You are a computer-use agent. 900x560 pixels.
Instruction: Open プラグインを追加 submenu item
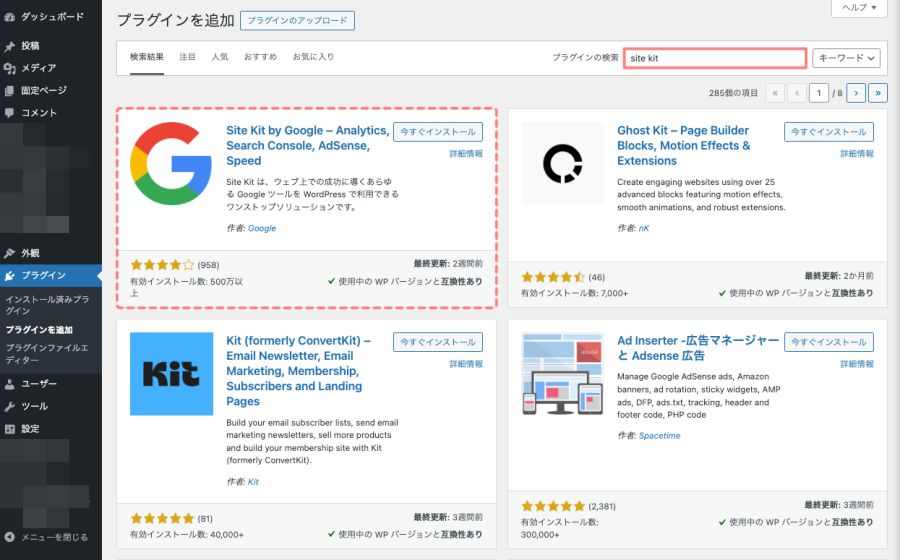[39, 330]
